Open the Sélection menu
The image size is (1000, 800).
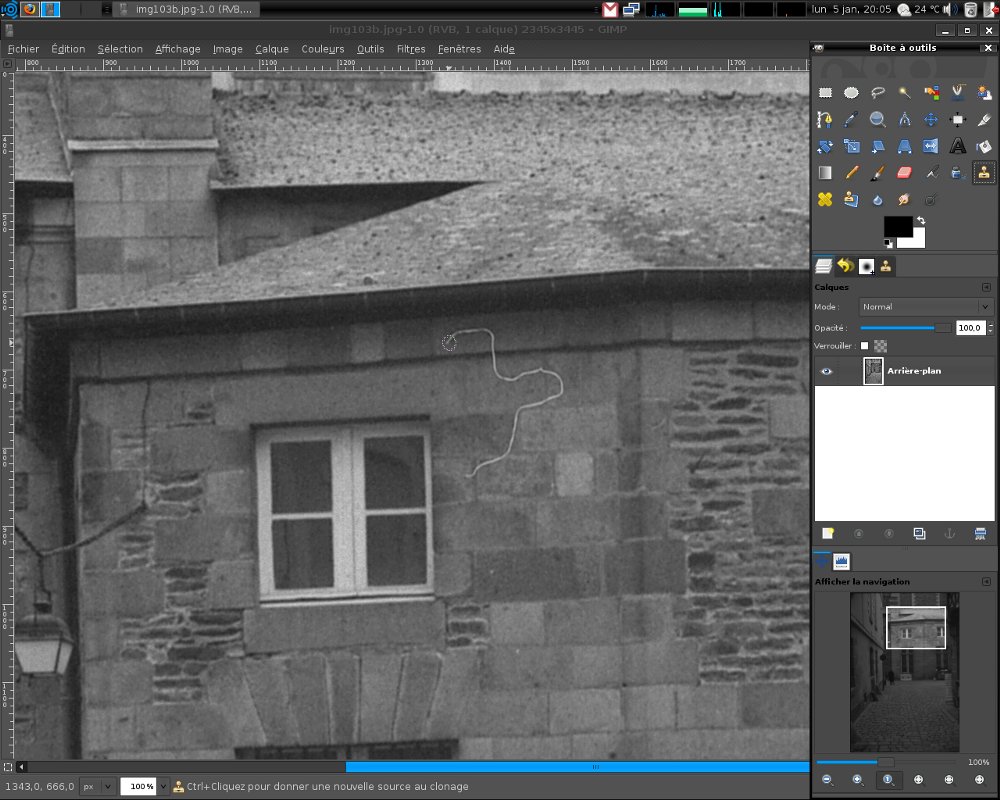click(x=120, y=49)
